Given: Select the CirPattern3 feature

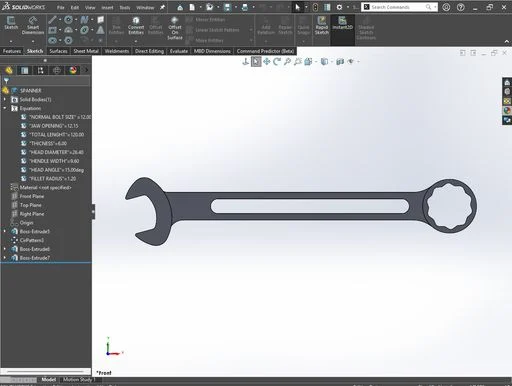Looking at the screenshot, I should [32, 240].
